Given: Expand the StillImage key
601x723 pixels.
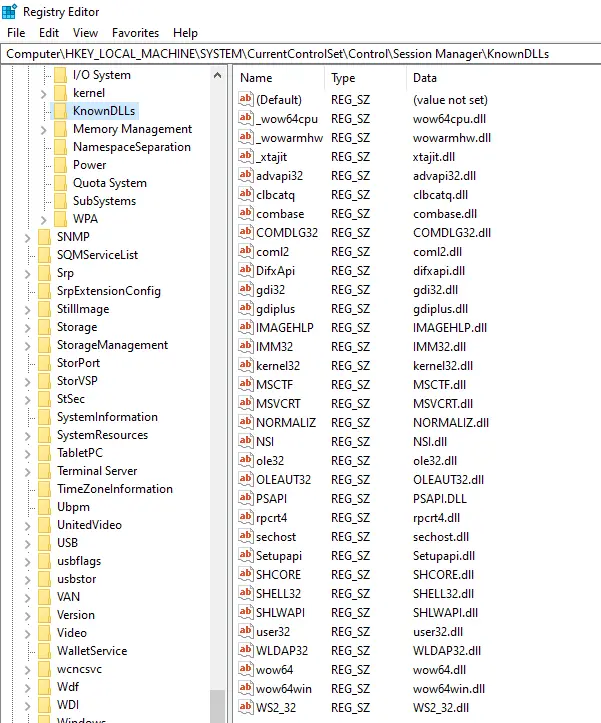Looking at the screenshot, I should (27, 310).
